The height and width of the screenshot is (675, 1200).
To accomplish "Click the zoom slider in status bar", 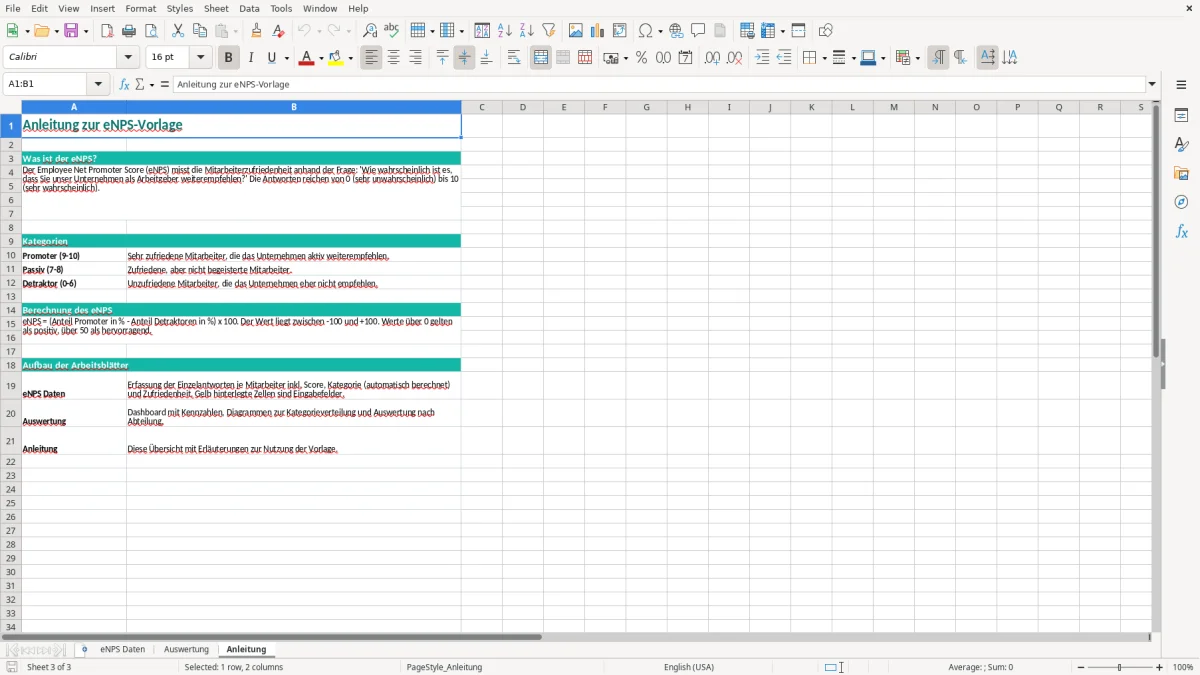I will coord(1119,667).
